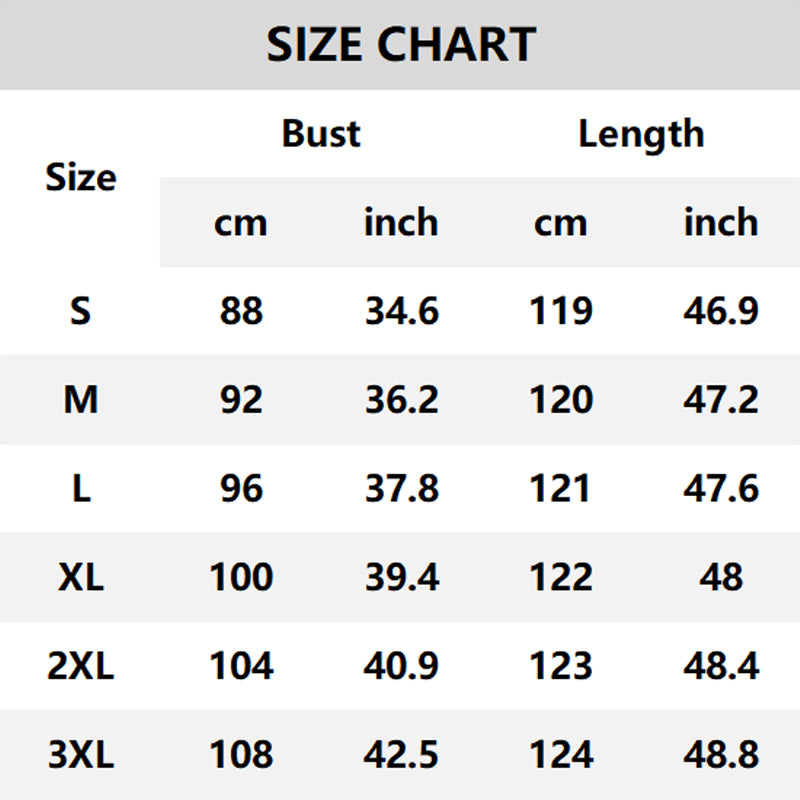The width and height of the screenshot is (800, 800).
Task: Select the cm subheader under Bust
Action: pos(241,222)
